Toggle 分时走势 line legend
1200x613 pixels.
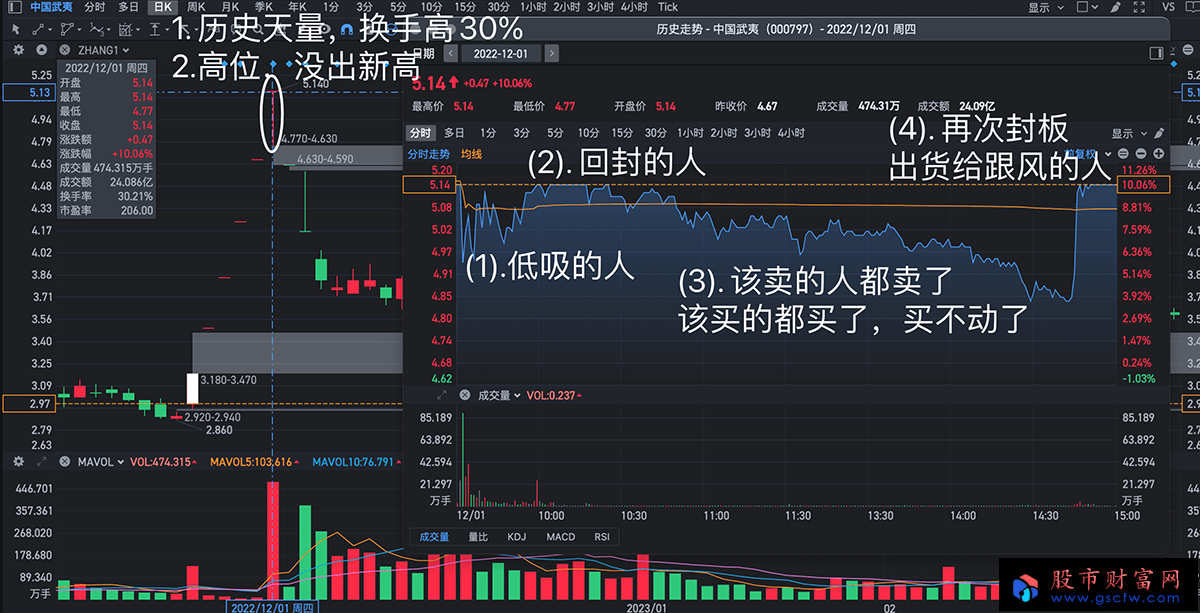click(428, 154)
